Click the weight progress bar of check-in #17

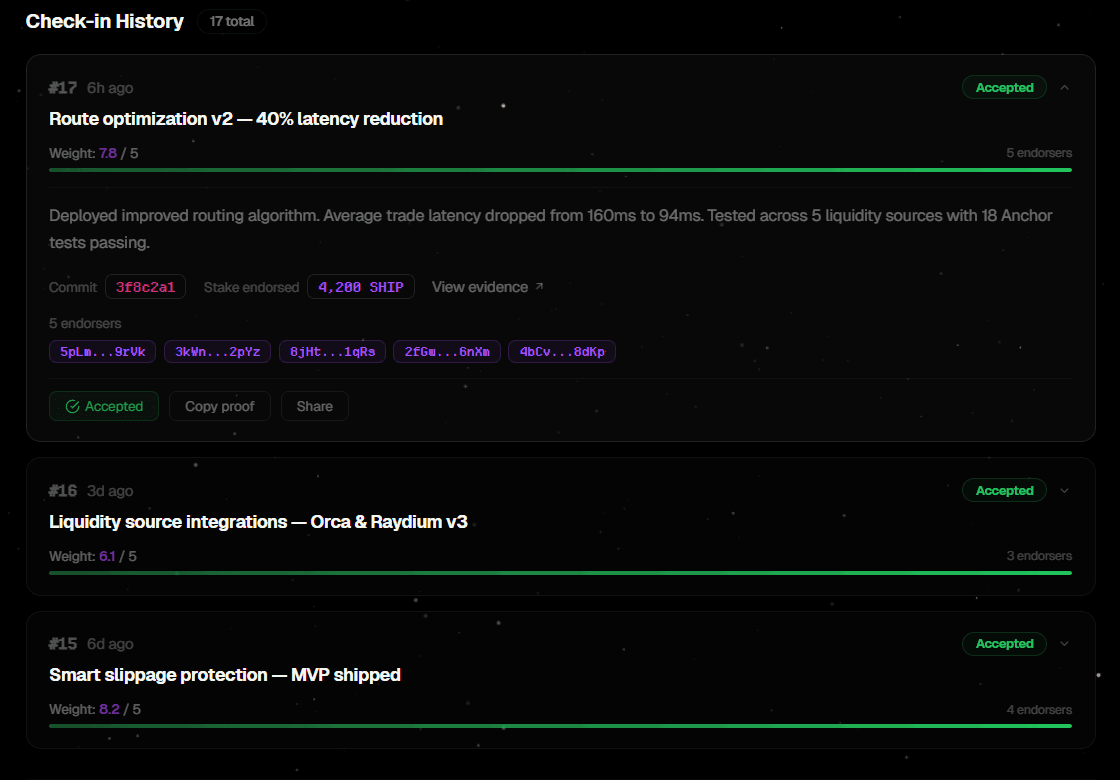click(x=560, y=170)
